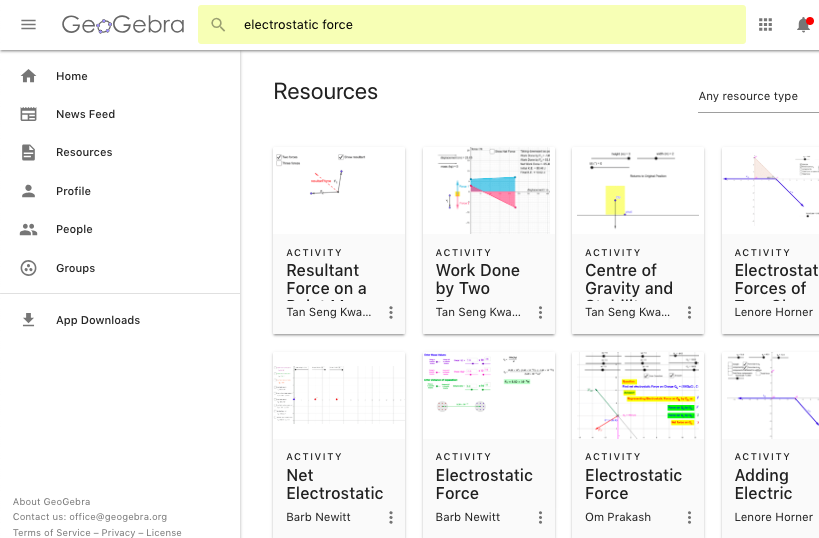Open News Feed in sidebar
The height and width of the screenshot is (538, 819).
click(85, 114)
